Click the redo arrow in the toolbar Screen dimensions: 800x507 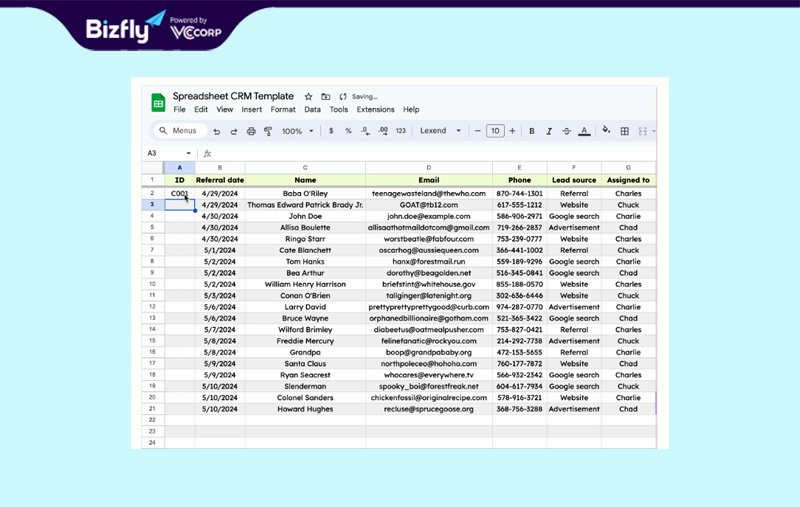[x=234, y=131]
